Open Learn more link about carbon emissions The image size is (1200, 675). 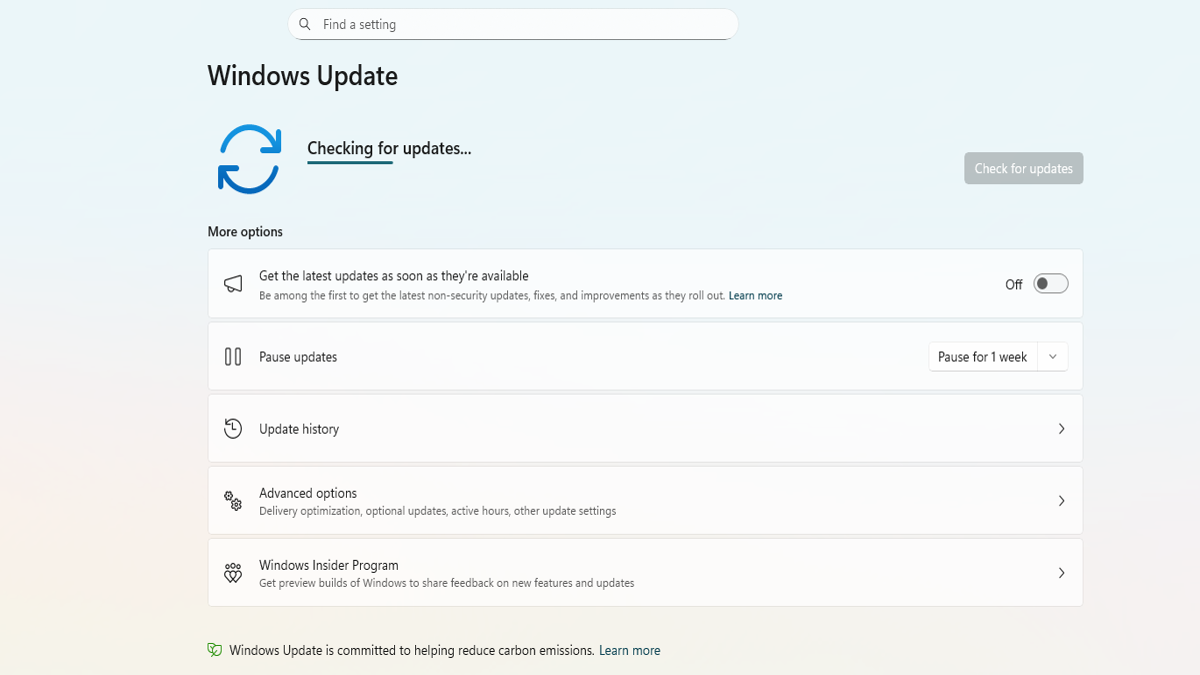tap(629, 650)
